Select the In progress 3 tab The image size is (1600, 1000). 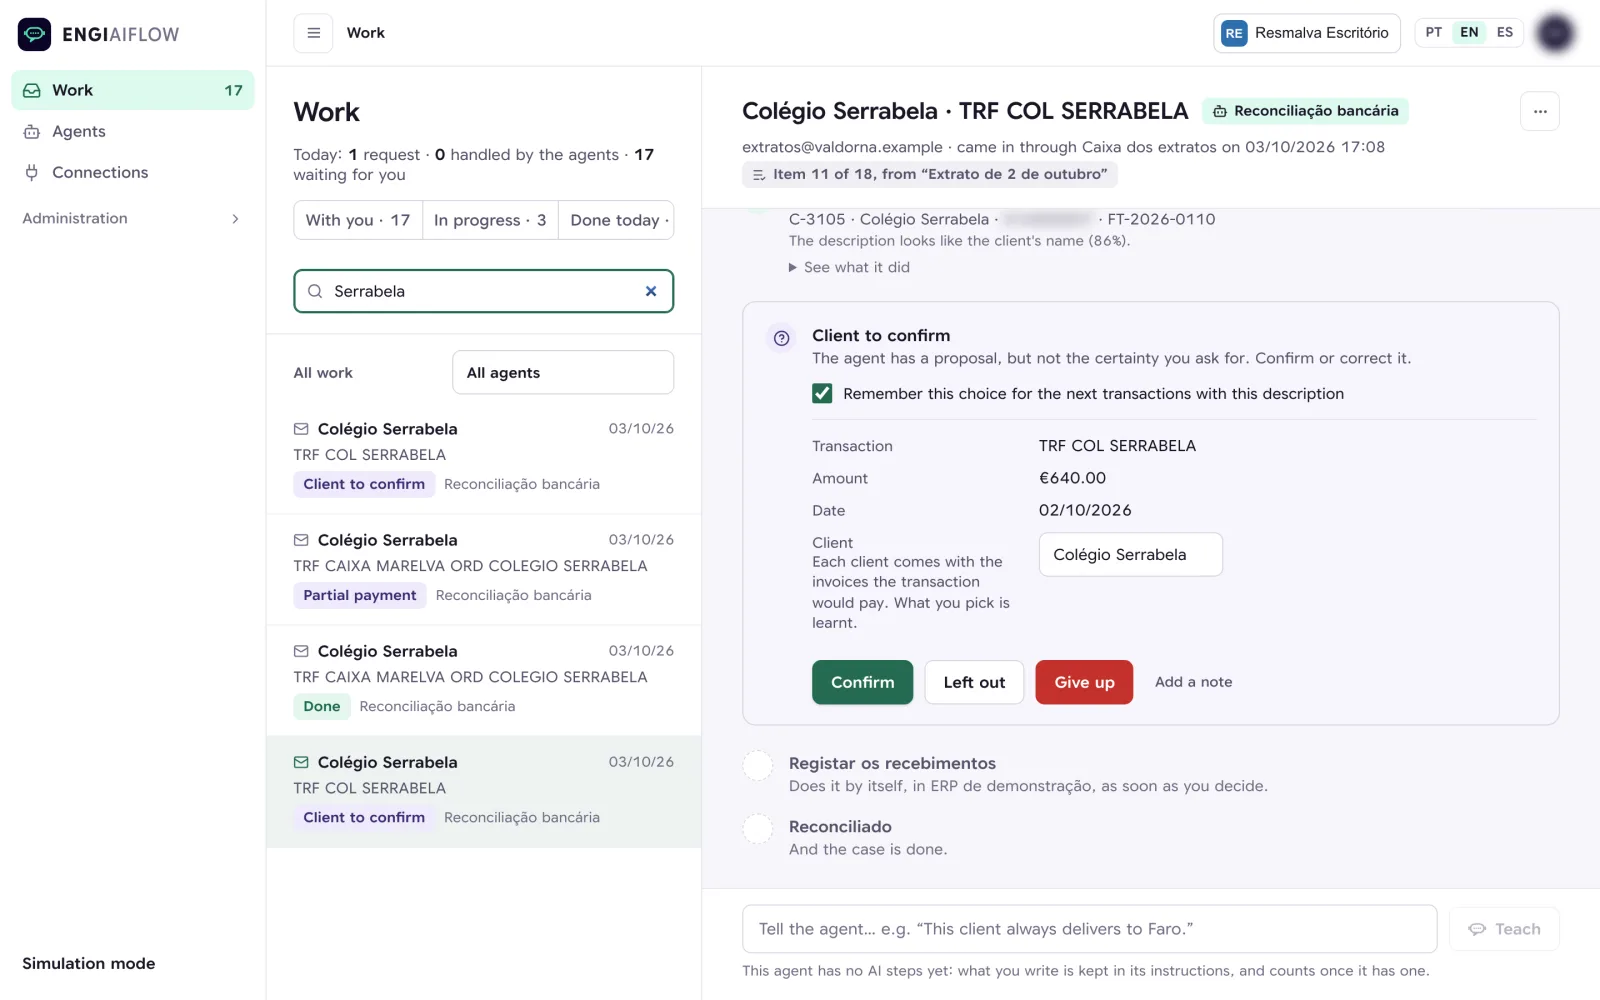pos(490,220)
